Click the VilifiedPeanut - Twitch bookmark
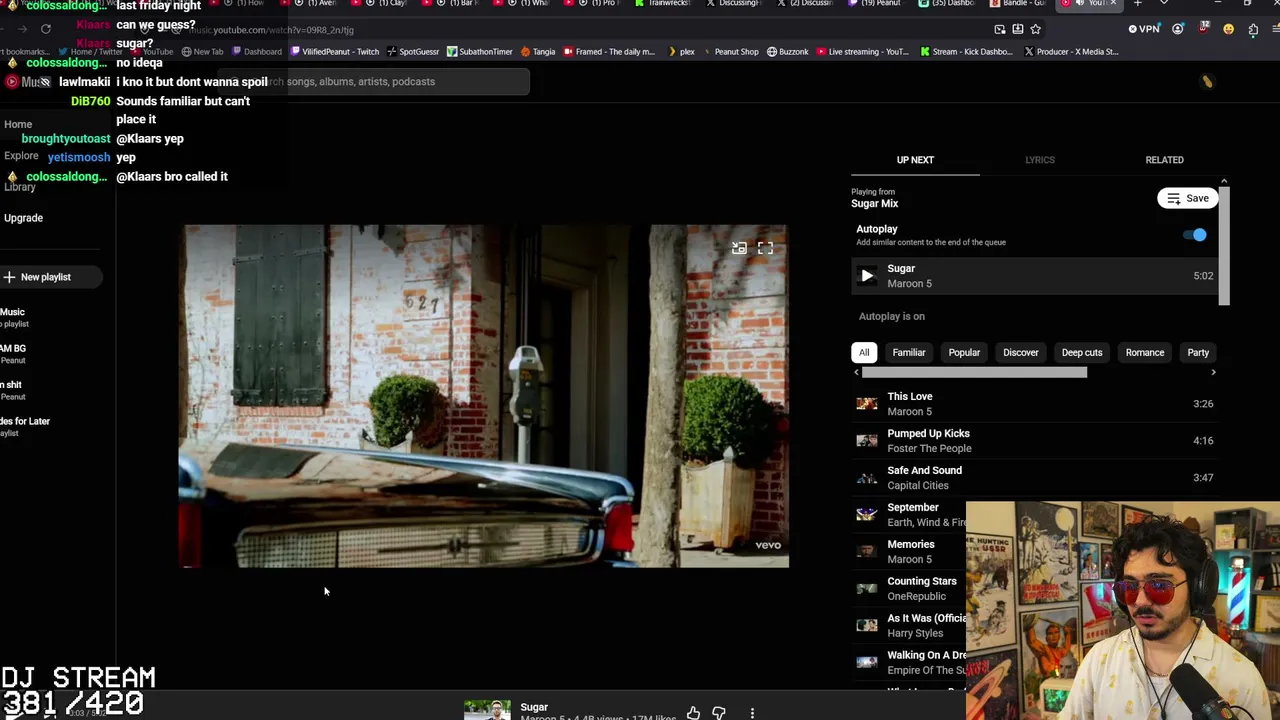 (x=335, y=52)
